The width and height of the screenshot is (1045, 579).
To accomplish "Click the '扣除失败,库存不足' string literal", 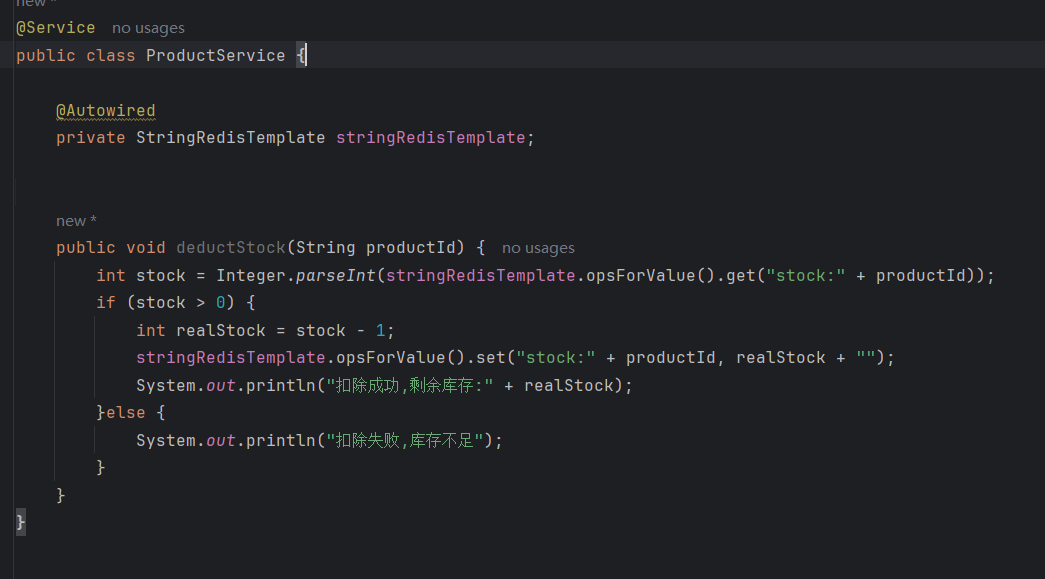I will coord(405,440).
